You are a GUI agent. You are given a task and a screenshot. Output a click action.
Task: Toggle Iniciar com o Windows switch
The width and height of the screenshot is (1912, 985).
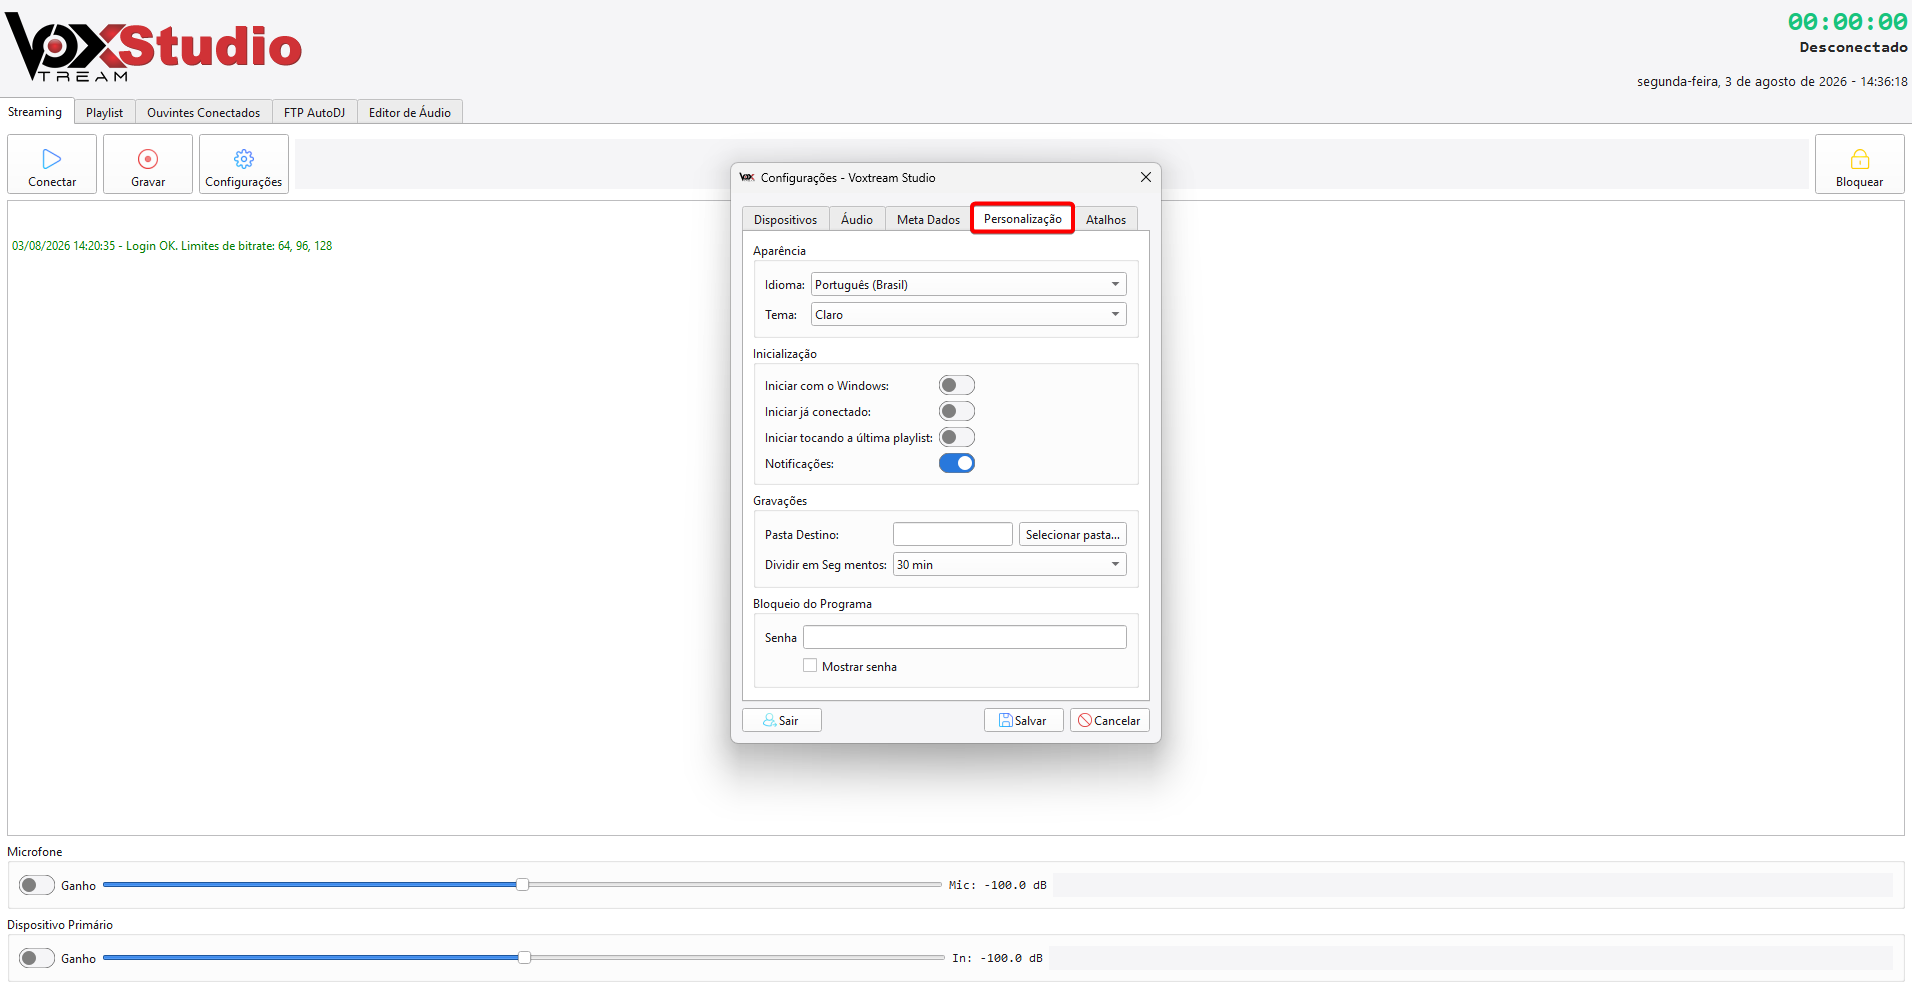coord(957,385)
